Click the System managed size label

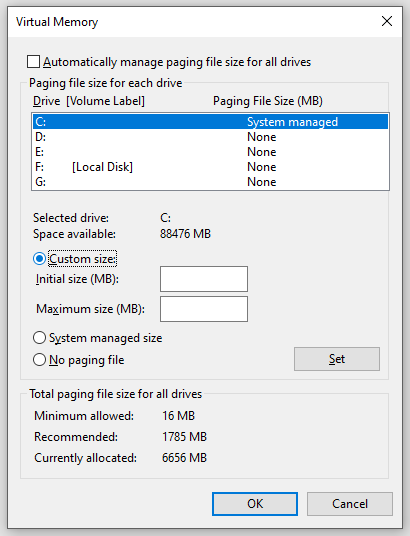point(106,338)
